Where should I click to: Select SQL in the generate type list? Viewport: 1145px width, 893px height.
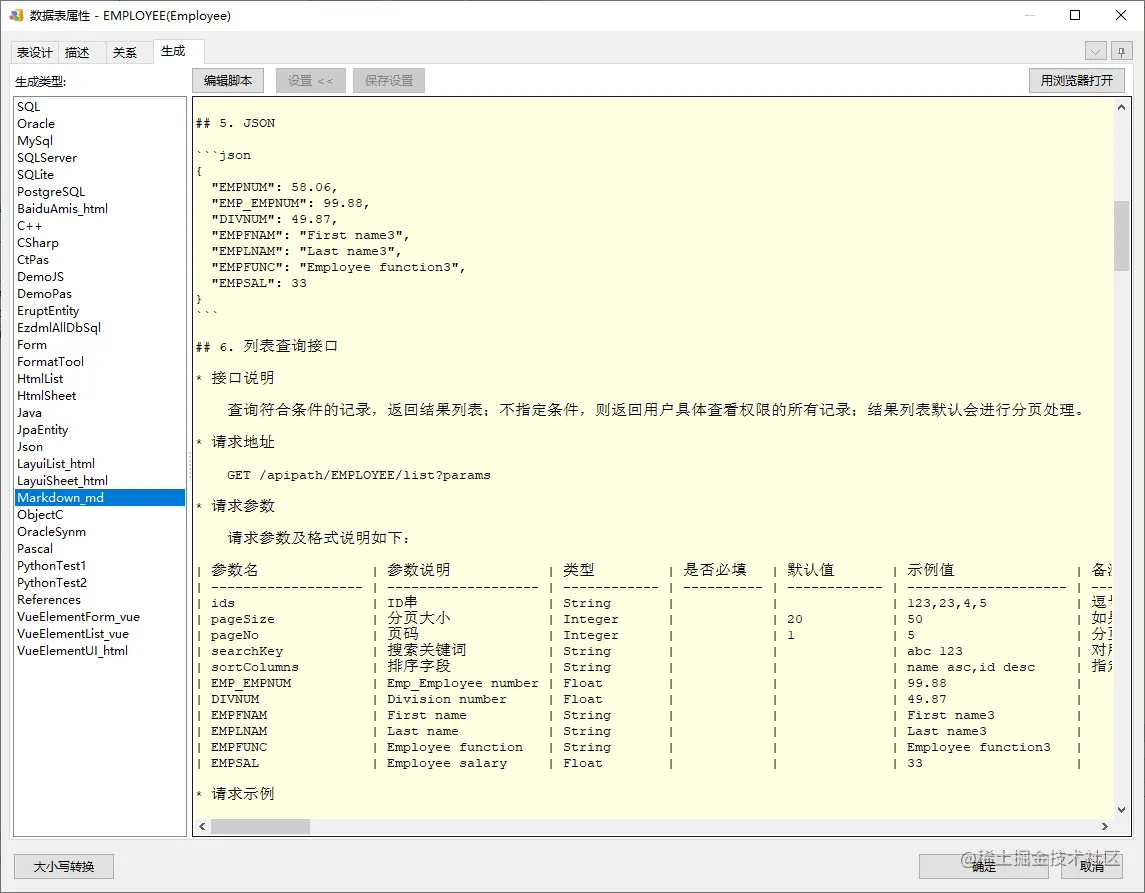click(x=100, y=107)
